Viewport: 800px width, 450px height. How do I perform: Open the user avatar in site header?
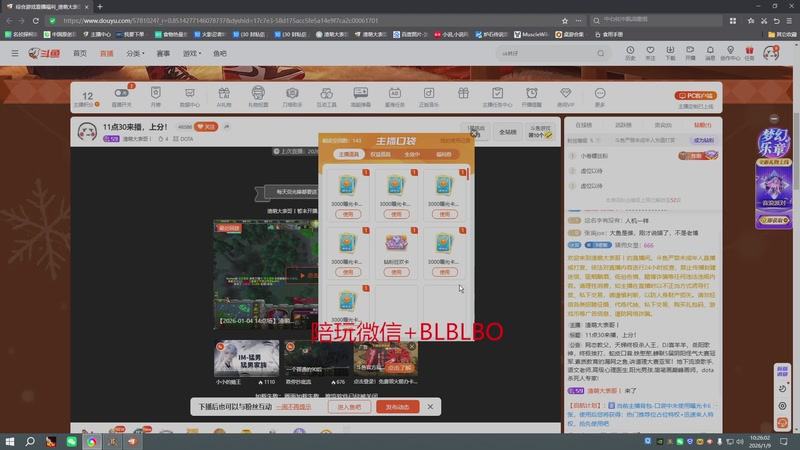(x=771, y=53)
